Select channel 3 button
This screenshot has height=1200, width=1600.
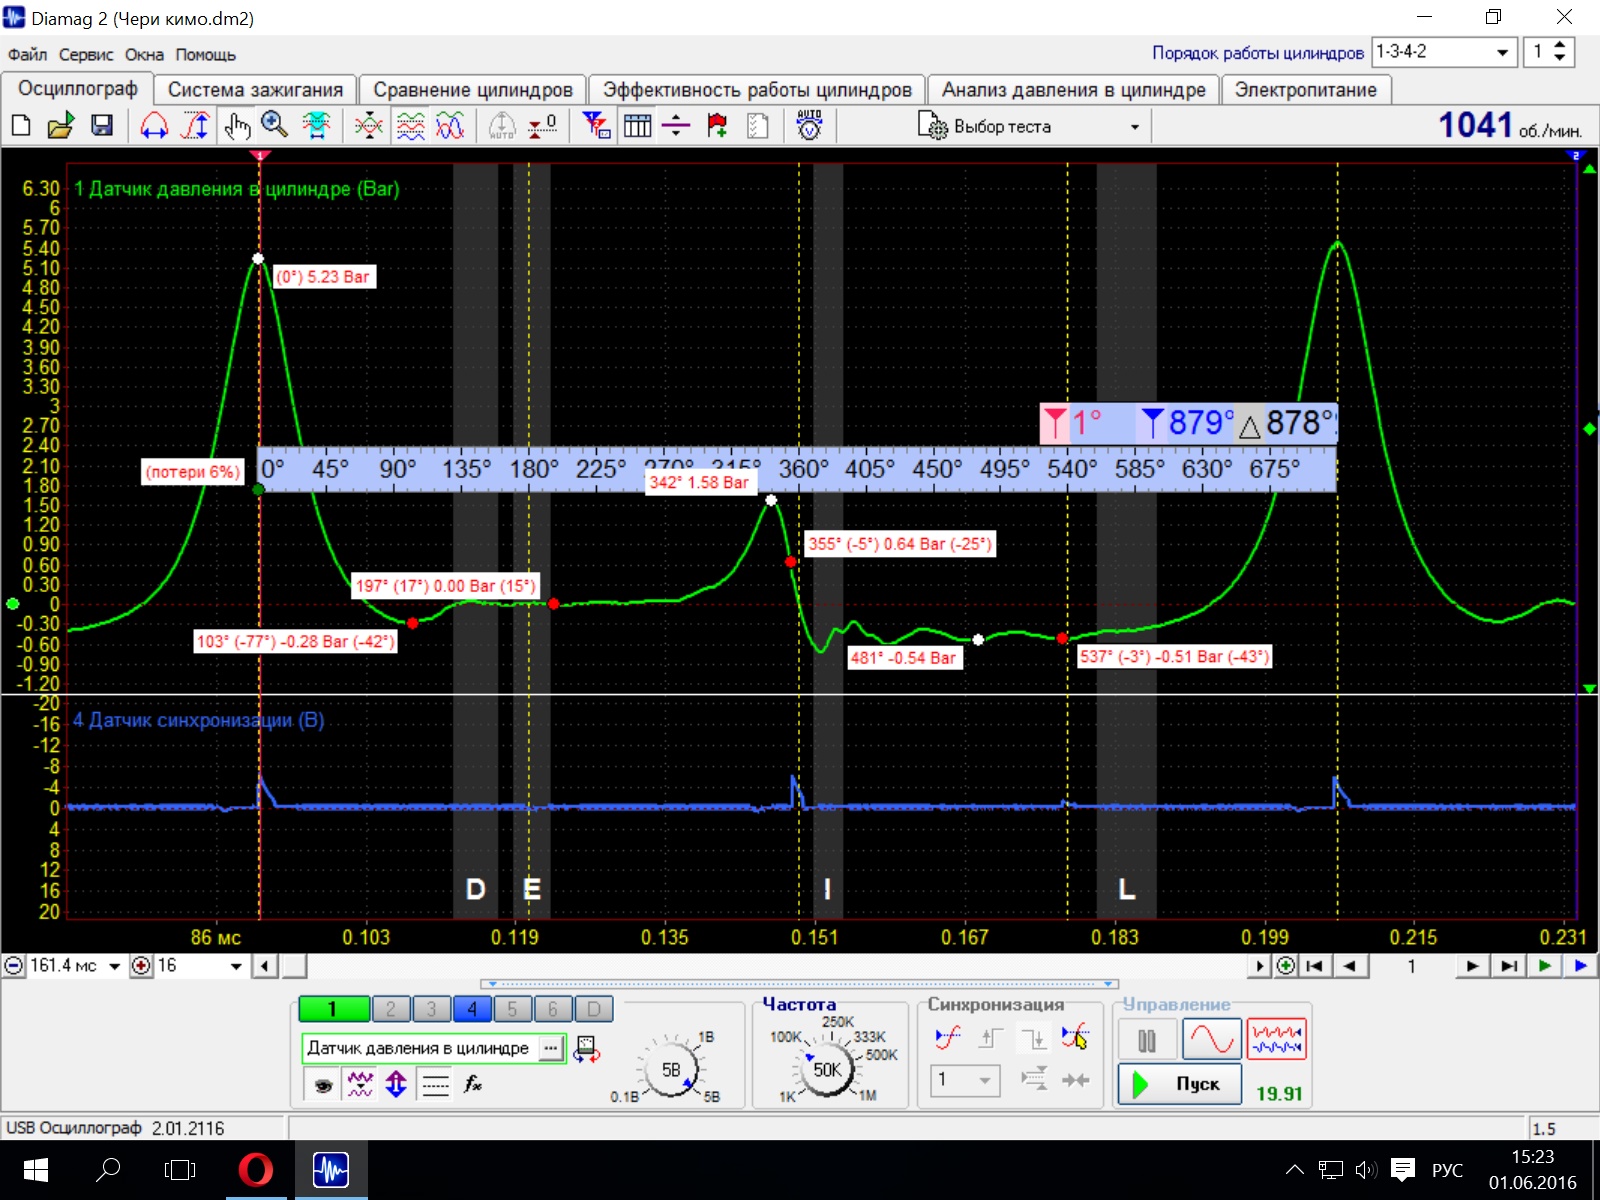tap(431, 1009)
